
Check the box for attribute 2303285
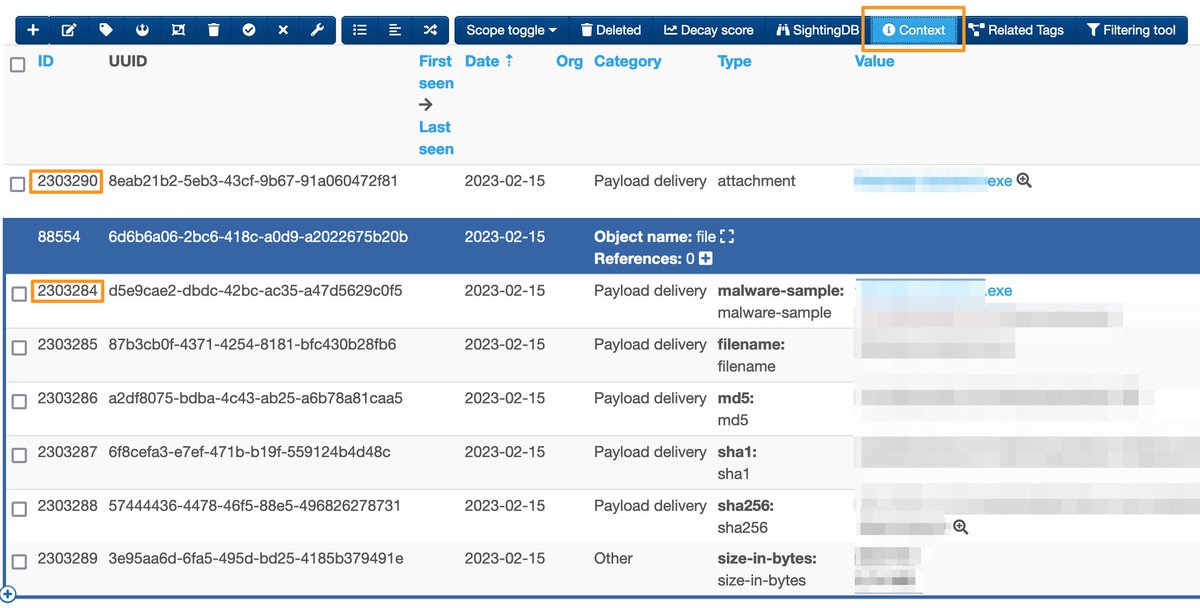tap(18, 347)
